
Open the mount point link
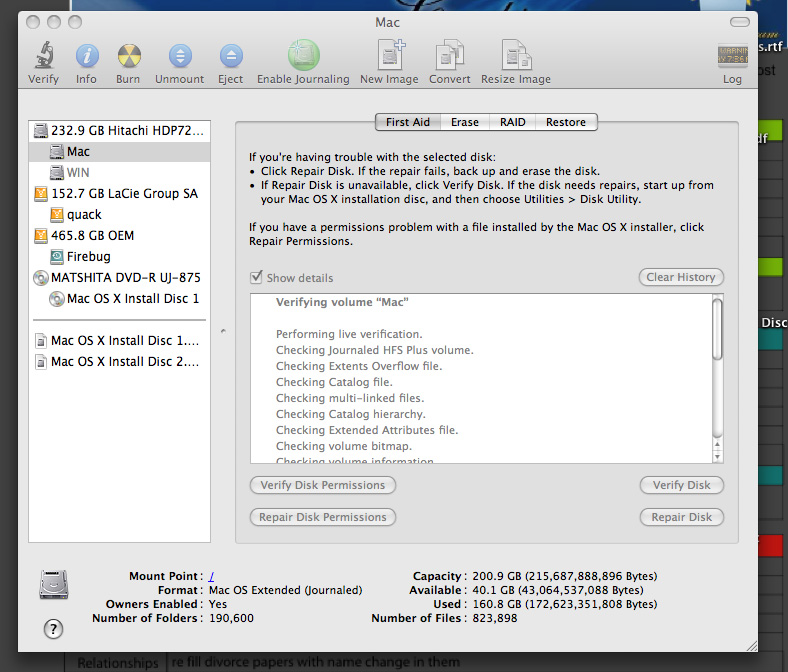coord(212,577)
